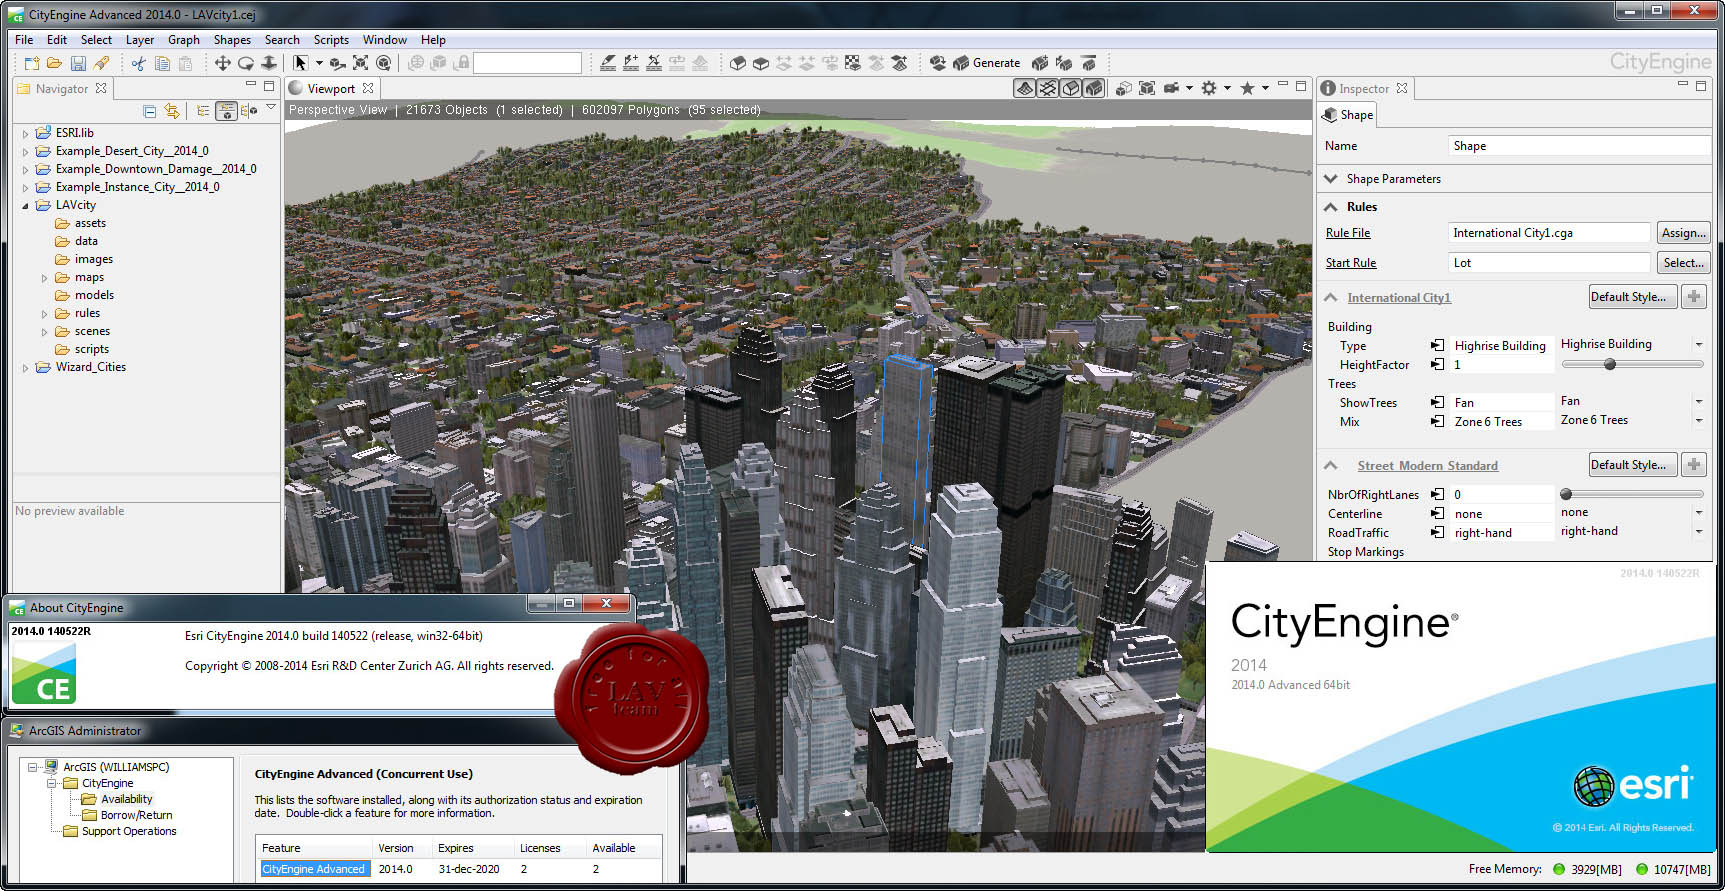
Task: Expand the ESRI.lib project tree node
Action: tap(25, 133)
